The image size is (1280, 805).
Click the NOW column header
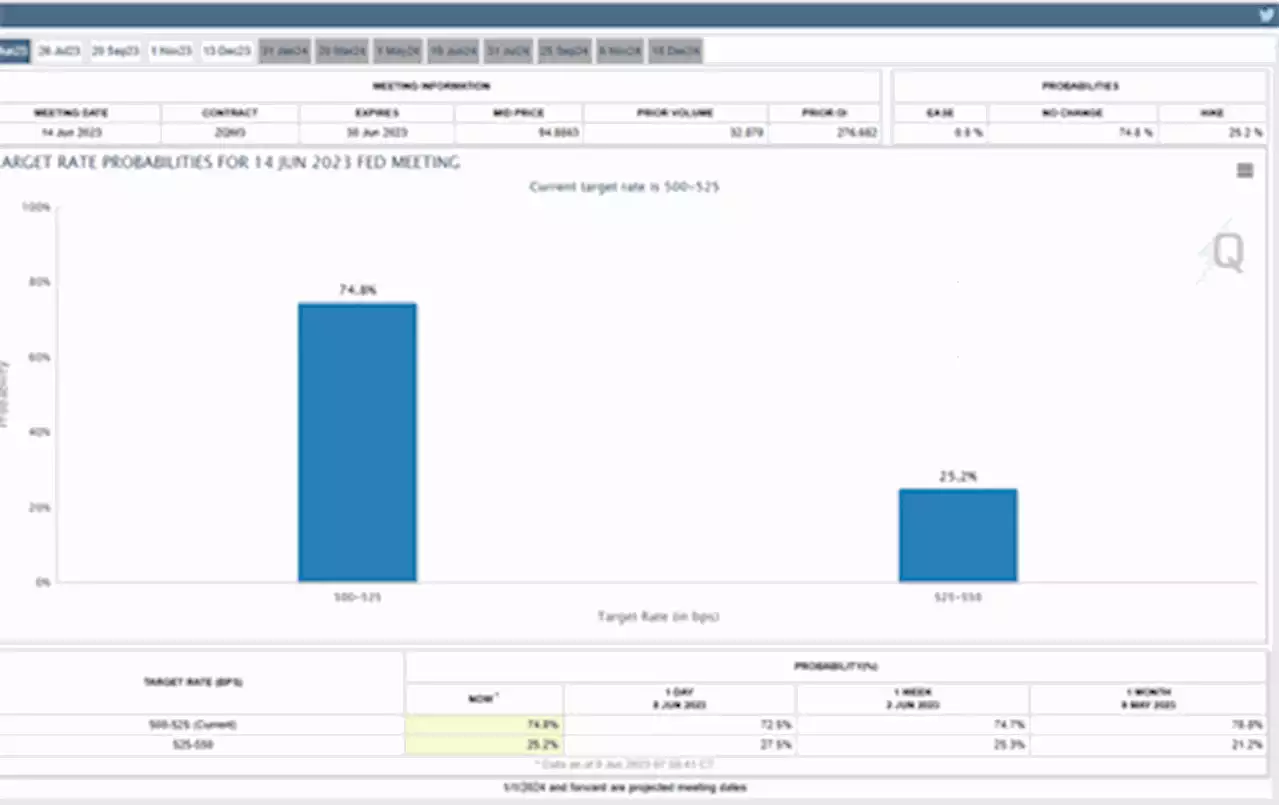click(484, 699)
